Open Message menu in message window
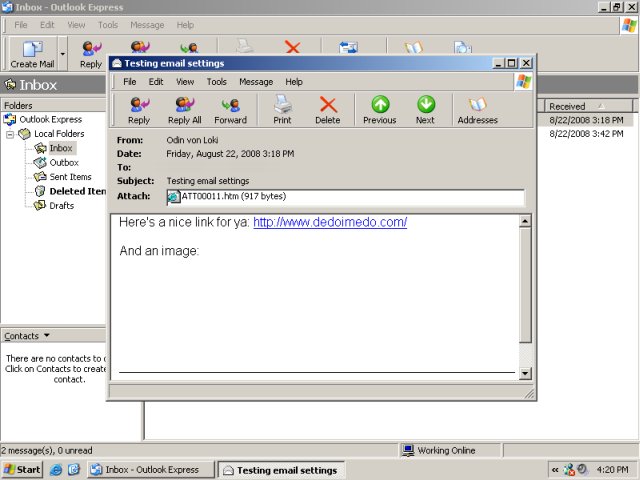 256,82
